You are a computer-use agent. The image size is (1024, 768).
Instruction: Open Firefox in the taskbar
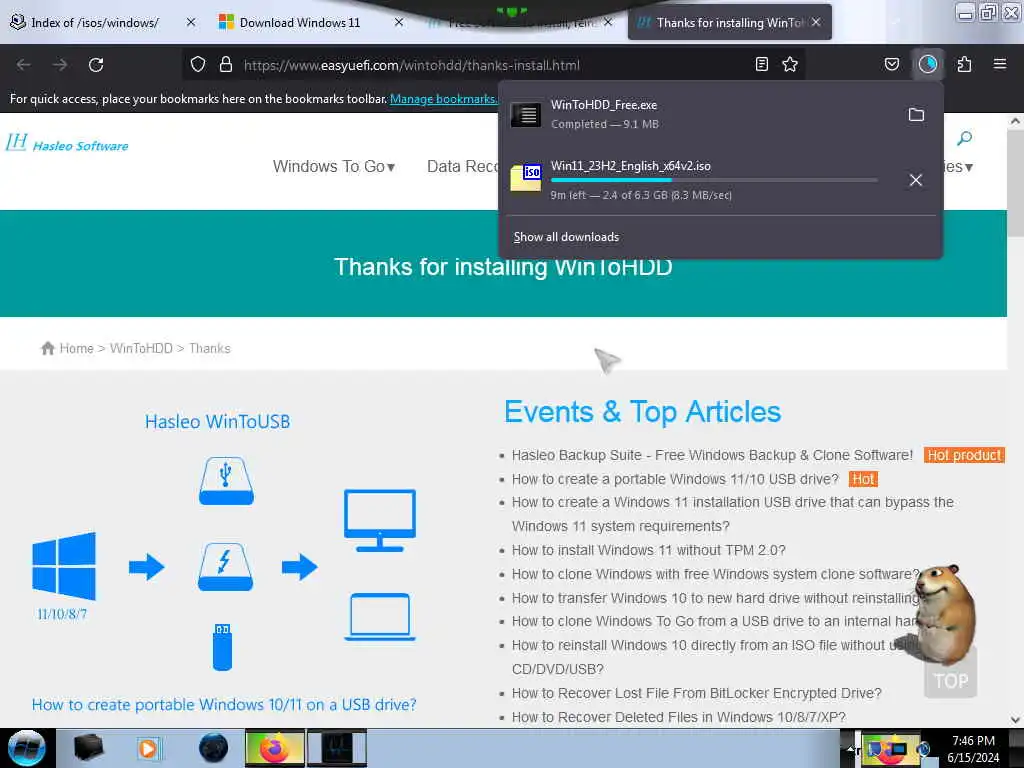coord(275,748)
